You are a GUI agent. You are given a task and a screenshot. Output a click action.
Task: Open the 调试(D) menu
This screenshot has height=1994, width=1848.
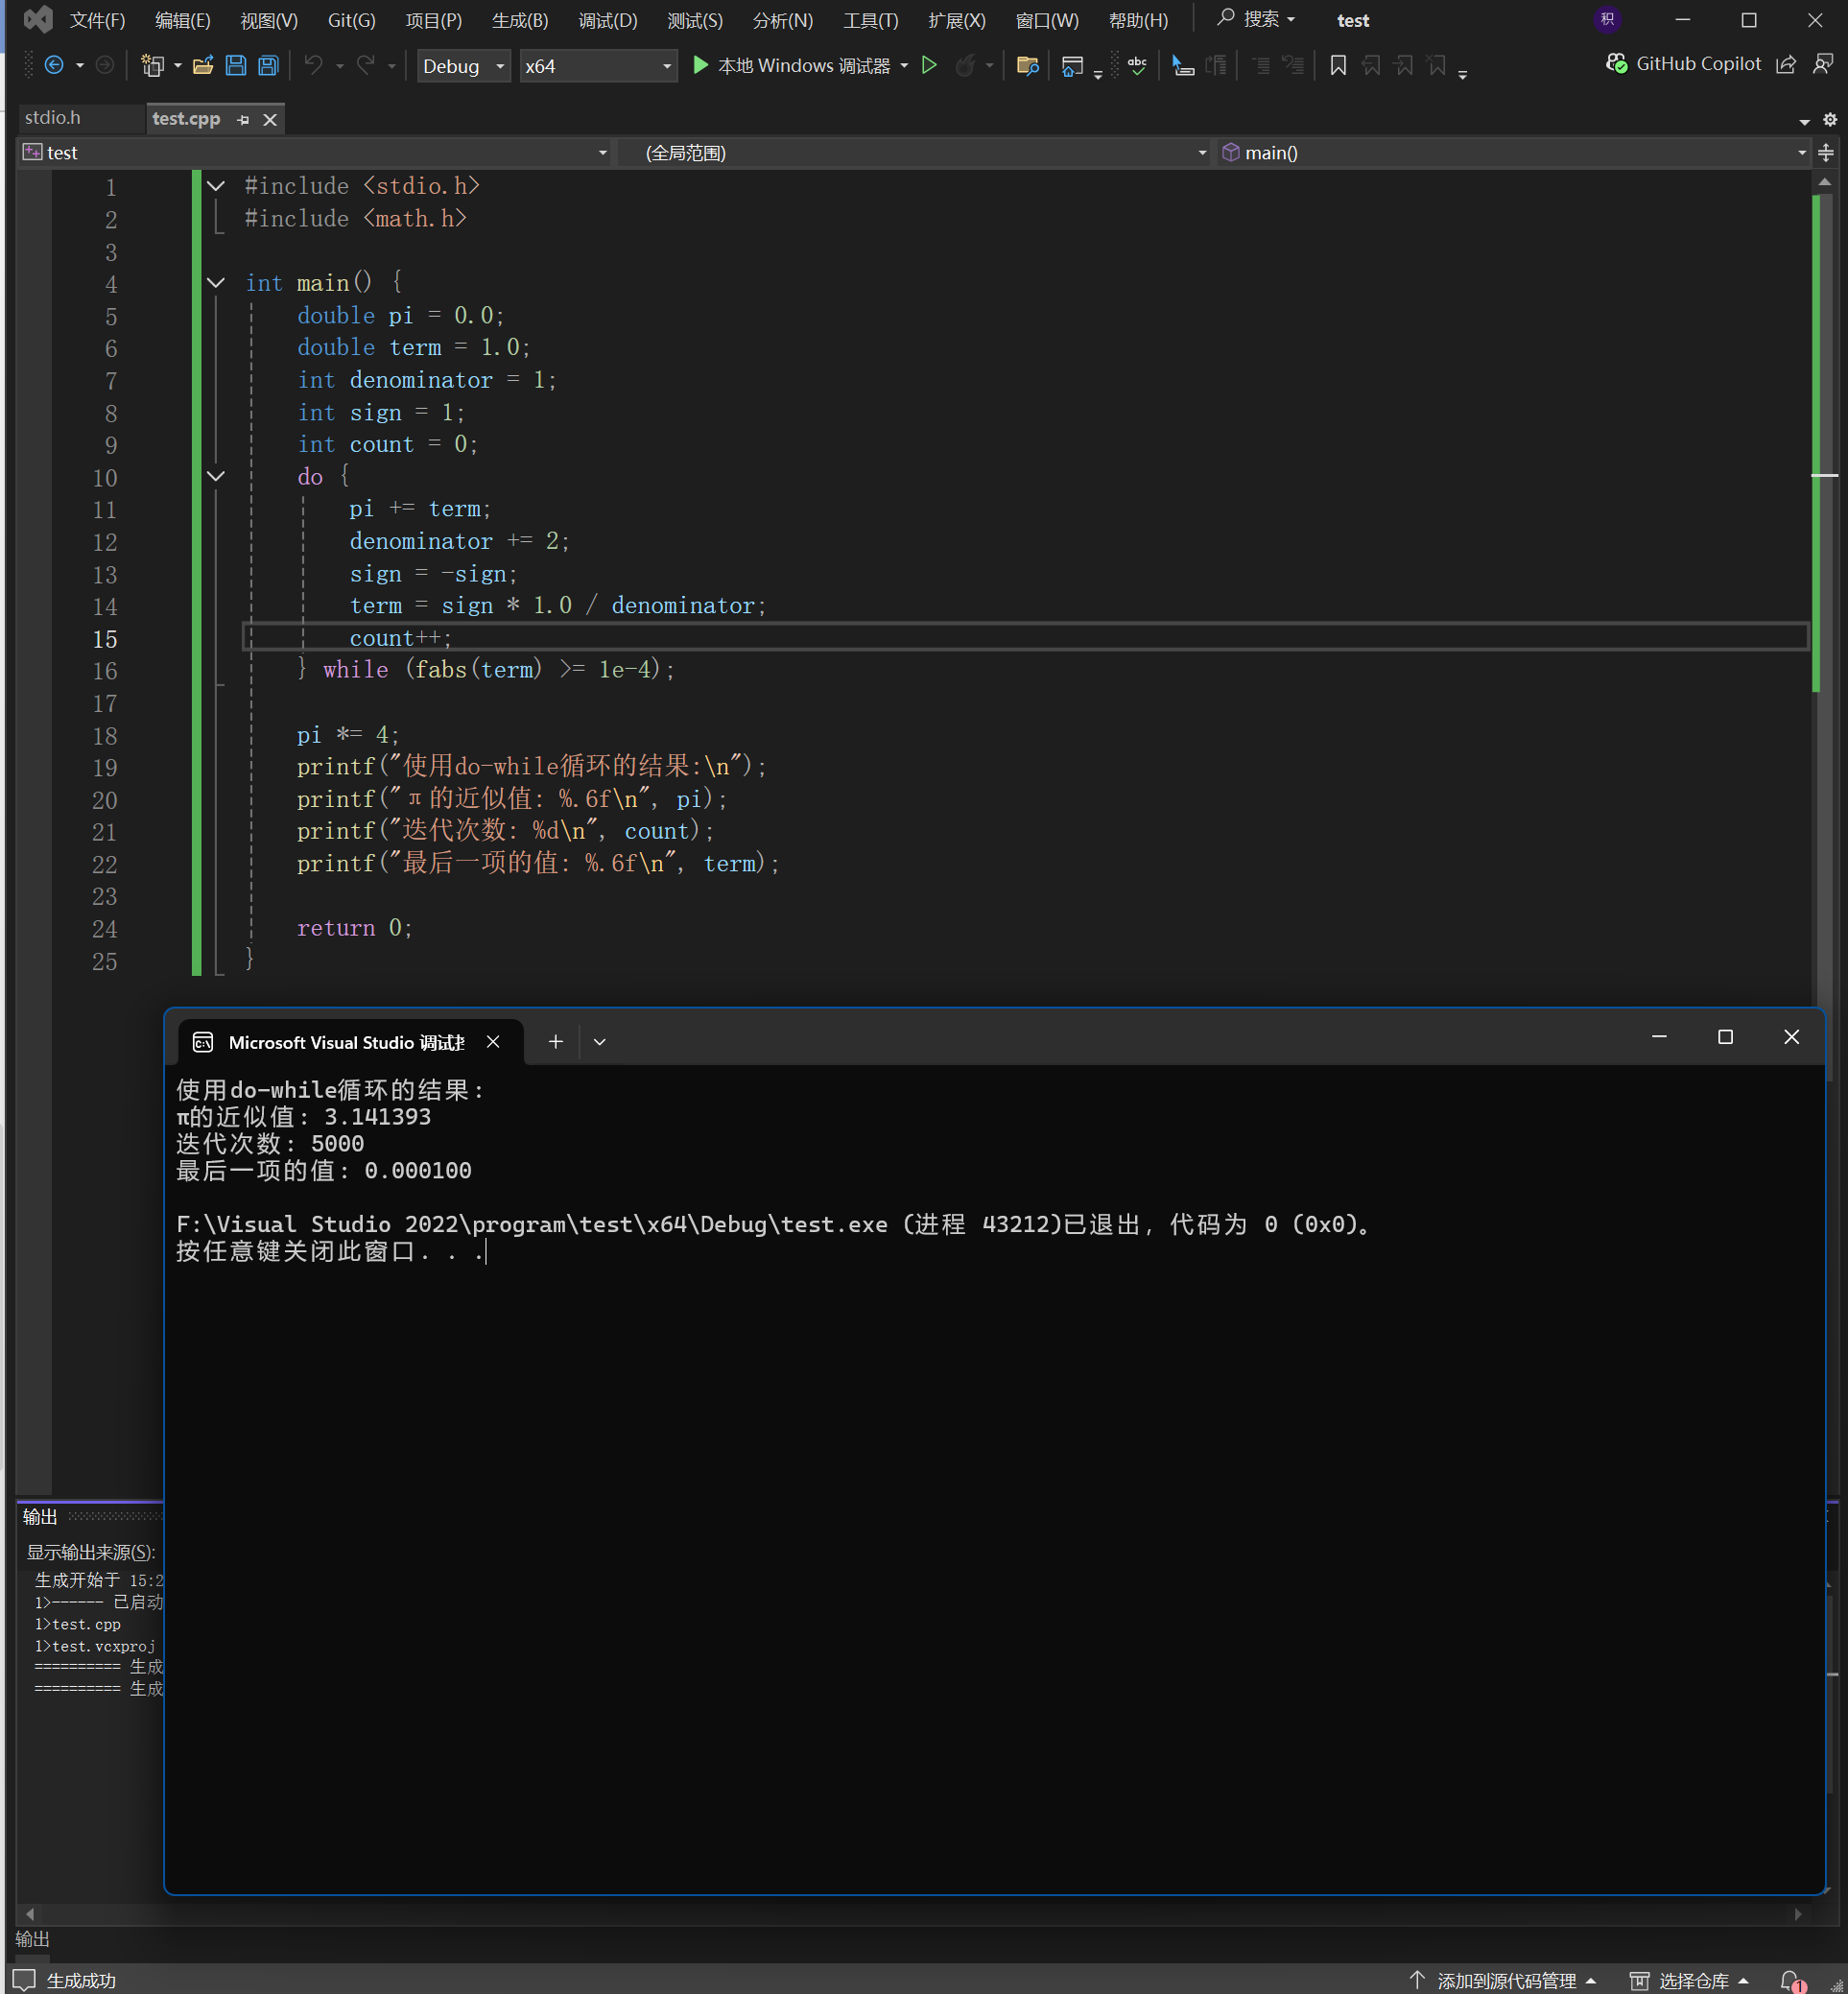607,21
